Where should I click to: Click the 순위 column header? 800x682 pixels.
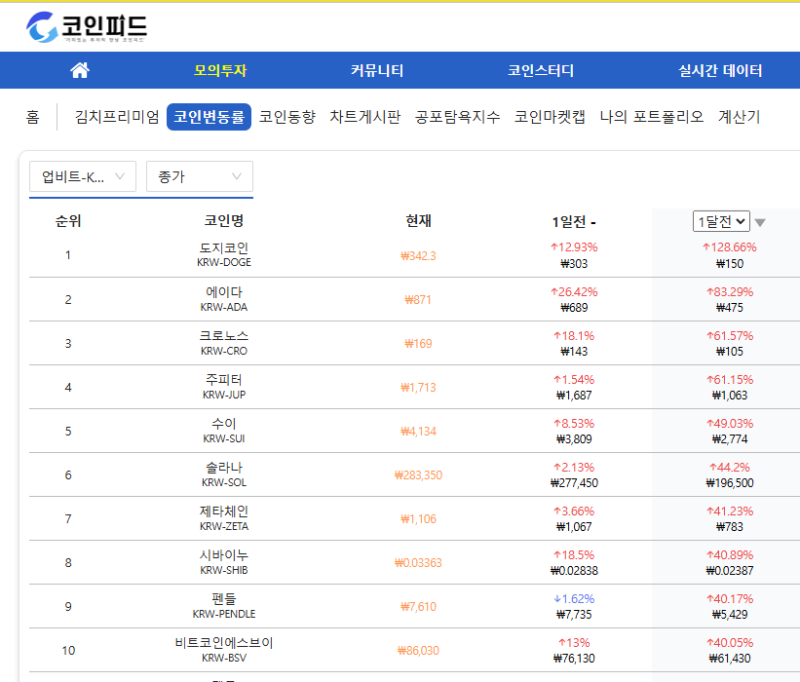click(x=68, y=221)
